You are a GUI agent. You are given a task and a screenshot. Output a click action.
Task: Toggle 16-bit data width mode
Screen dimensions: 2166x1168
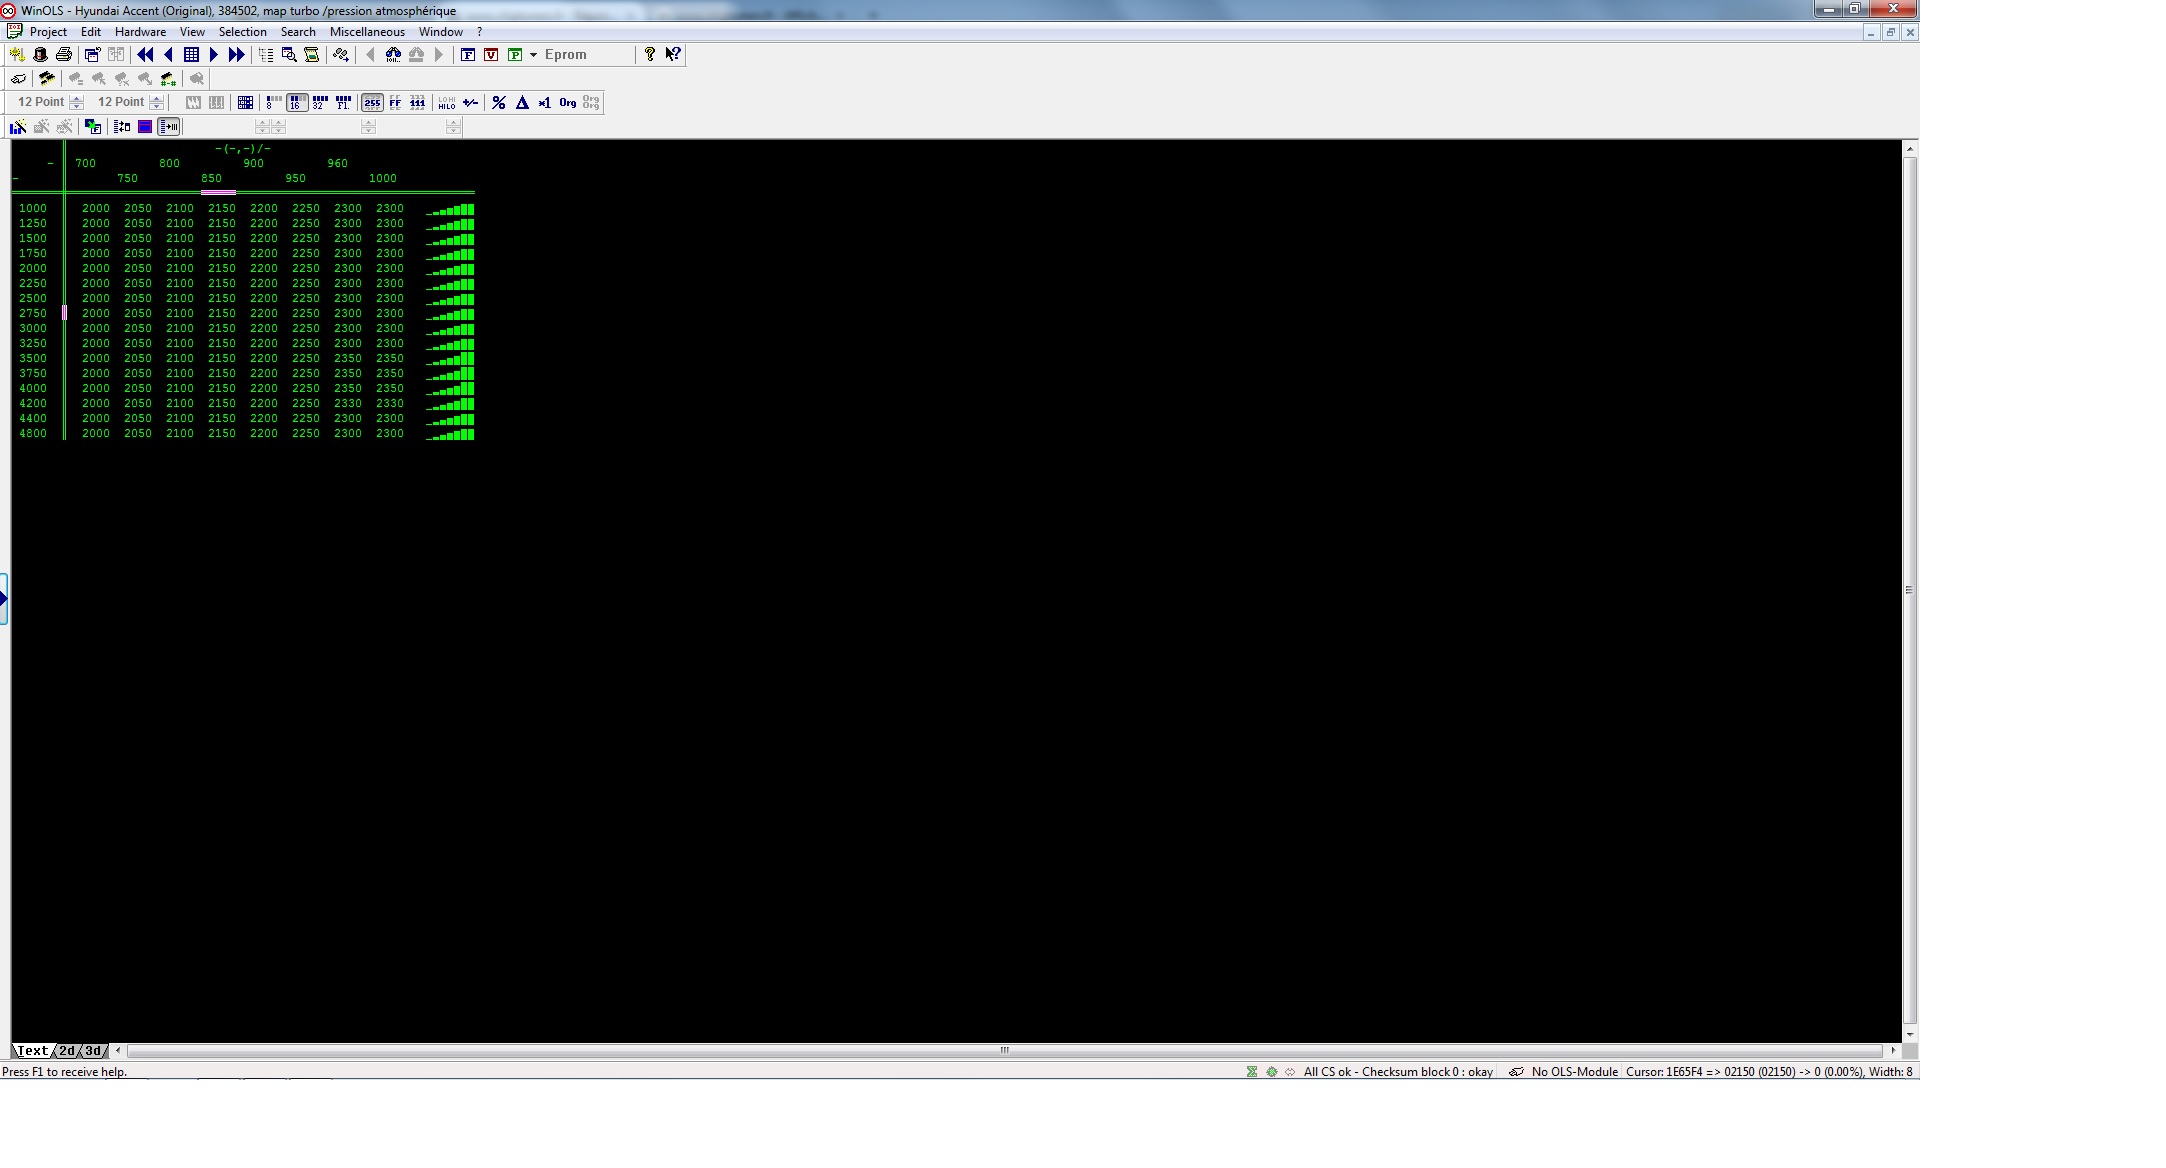(x=296, y=103)
